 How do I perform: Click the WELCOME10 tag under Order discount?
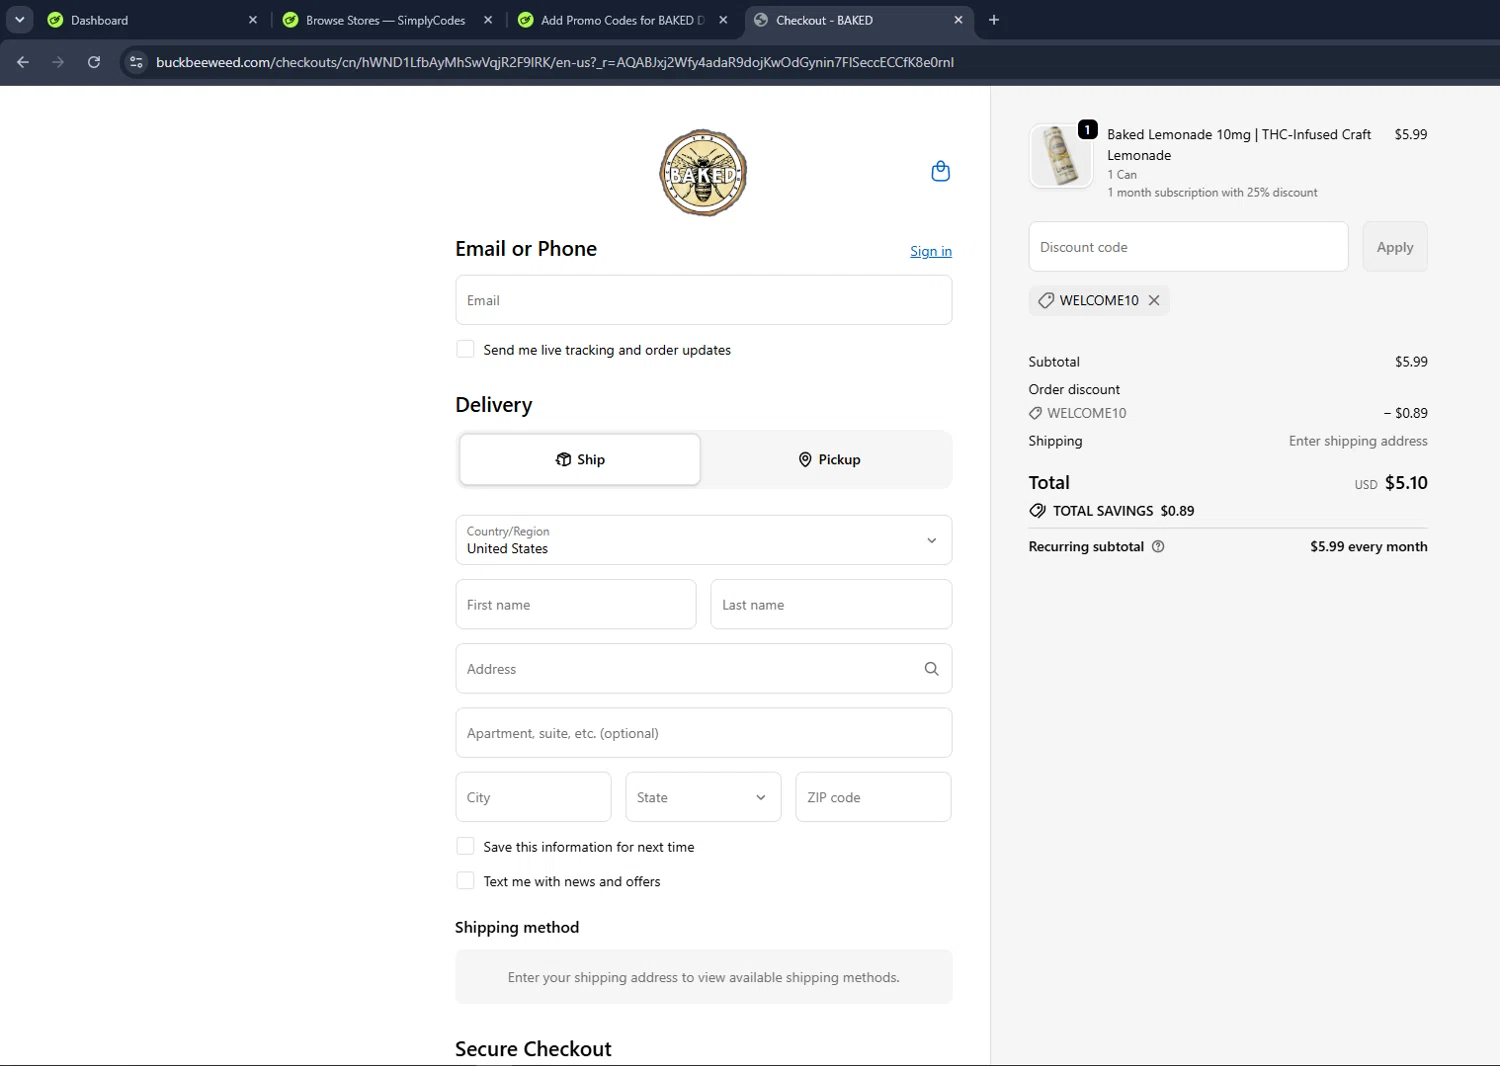point(1078,413)
